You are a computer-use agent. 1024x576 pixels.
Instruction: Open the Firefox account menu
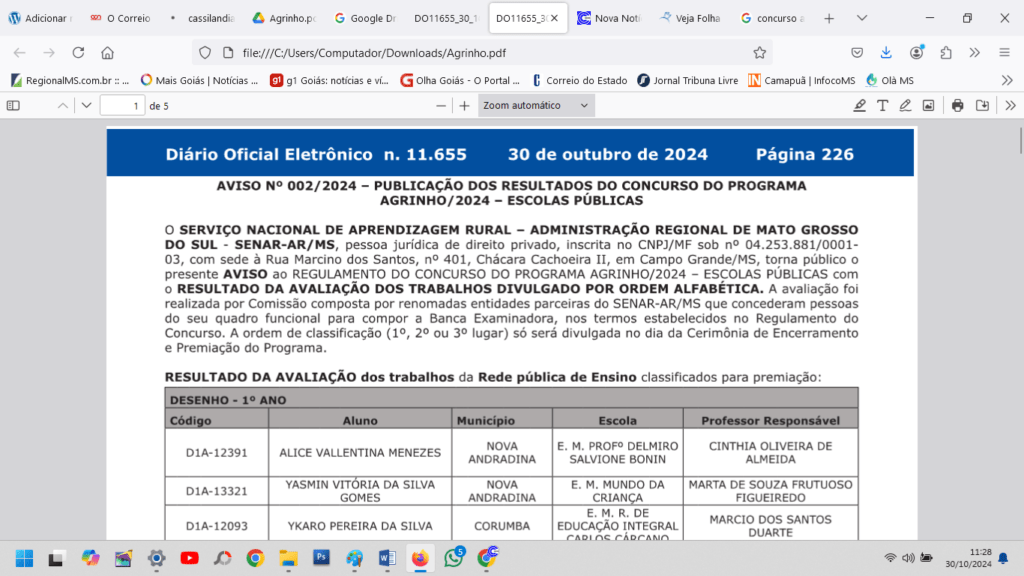(917, 53)
